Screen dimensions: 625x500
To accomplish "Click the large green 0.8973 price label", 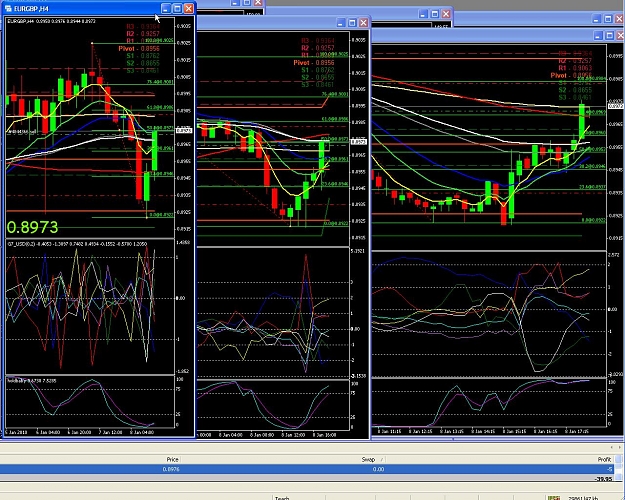I will click(x=33, y=227).
